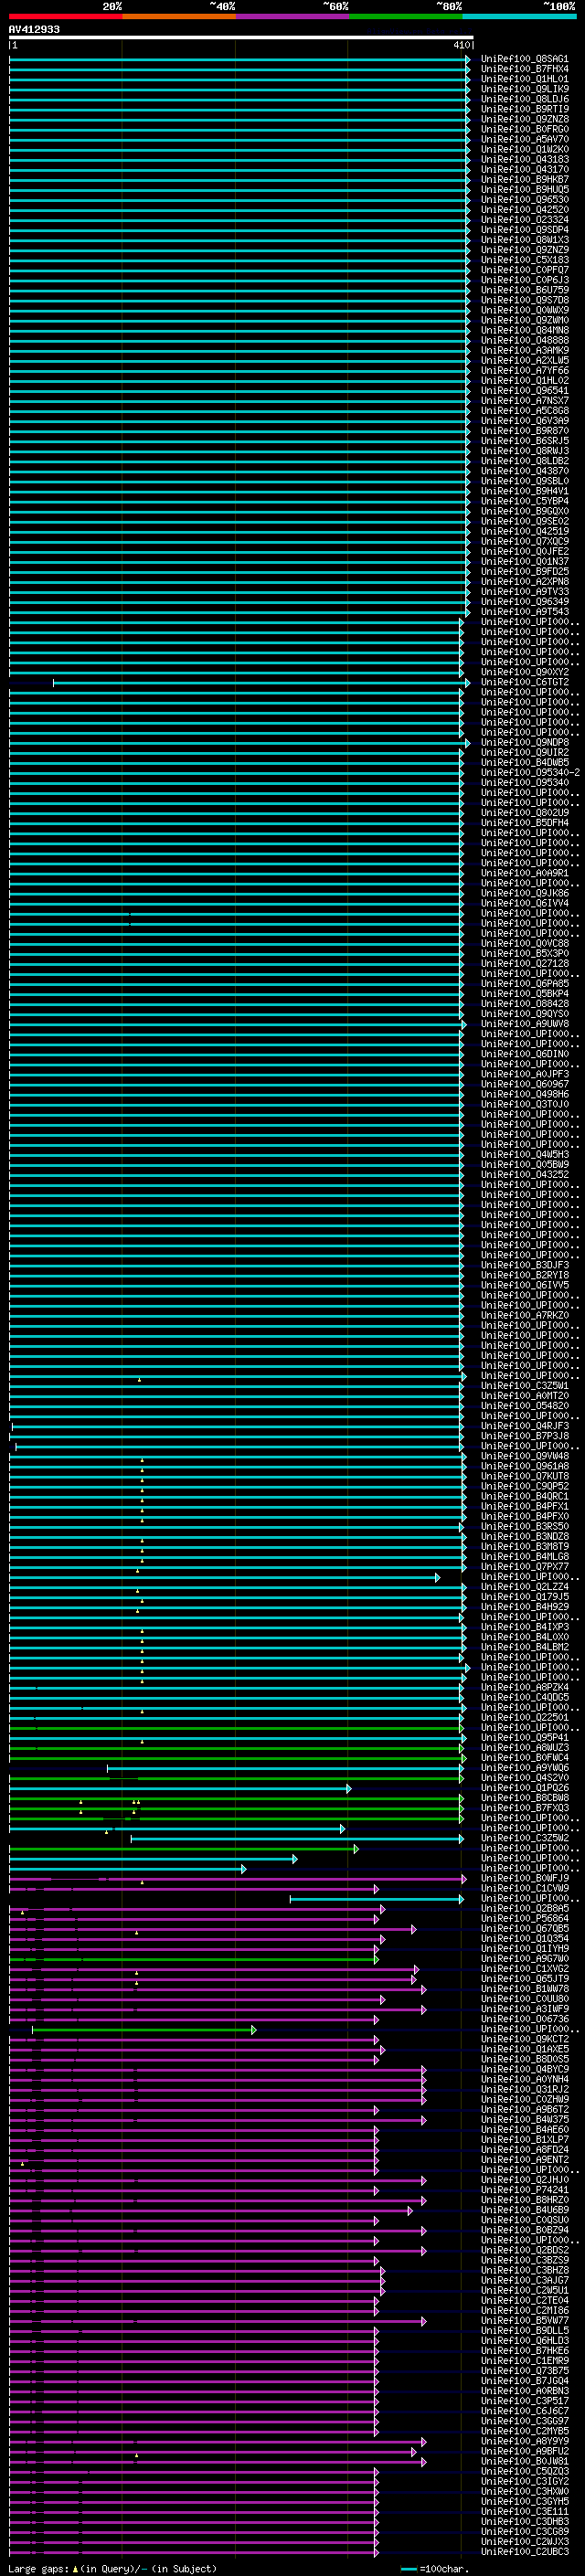Click the UniRef100_B8CBW8 entry
The width and height of the screenshot is (585, 2576).
click(525, 1798)
